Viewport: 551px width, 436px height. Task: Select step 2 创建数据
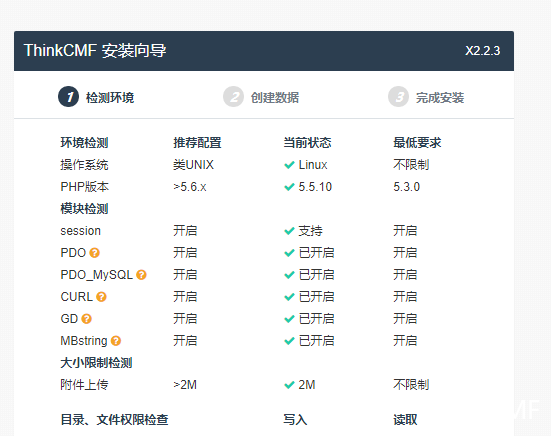261,97
